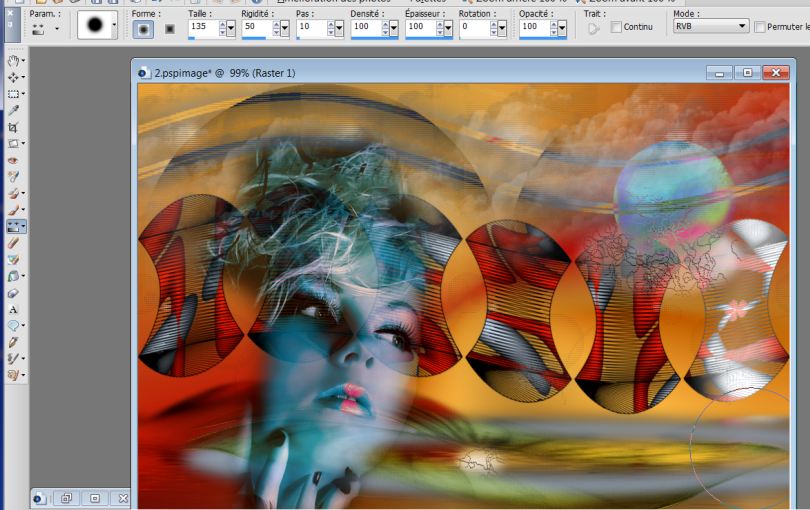Open the Rotation slider dropdown arrow
810x510 pixels.
pyautogui.click(x=502, y=28)
